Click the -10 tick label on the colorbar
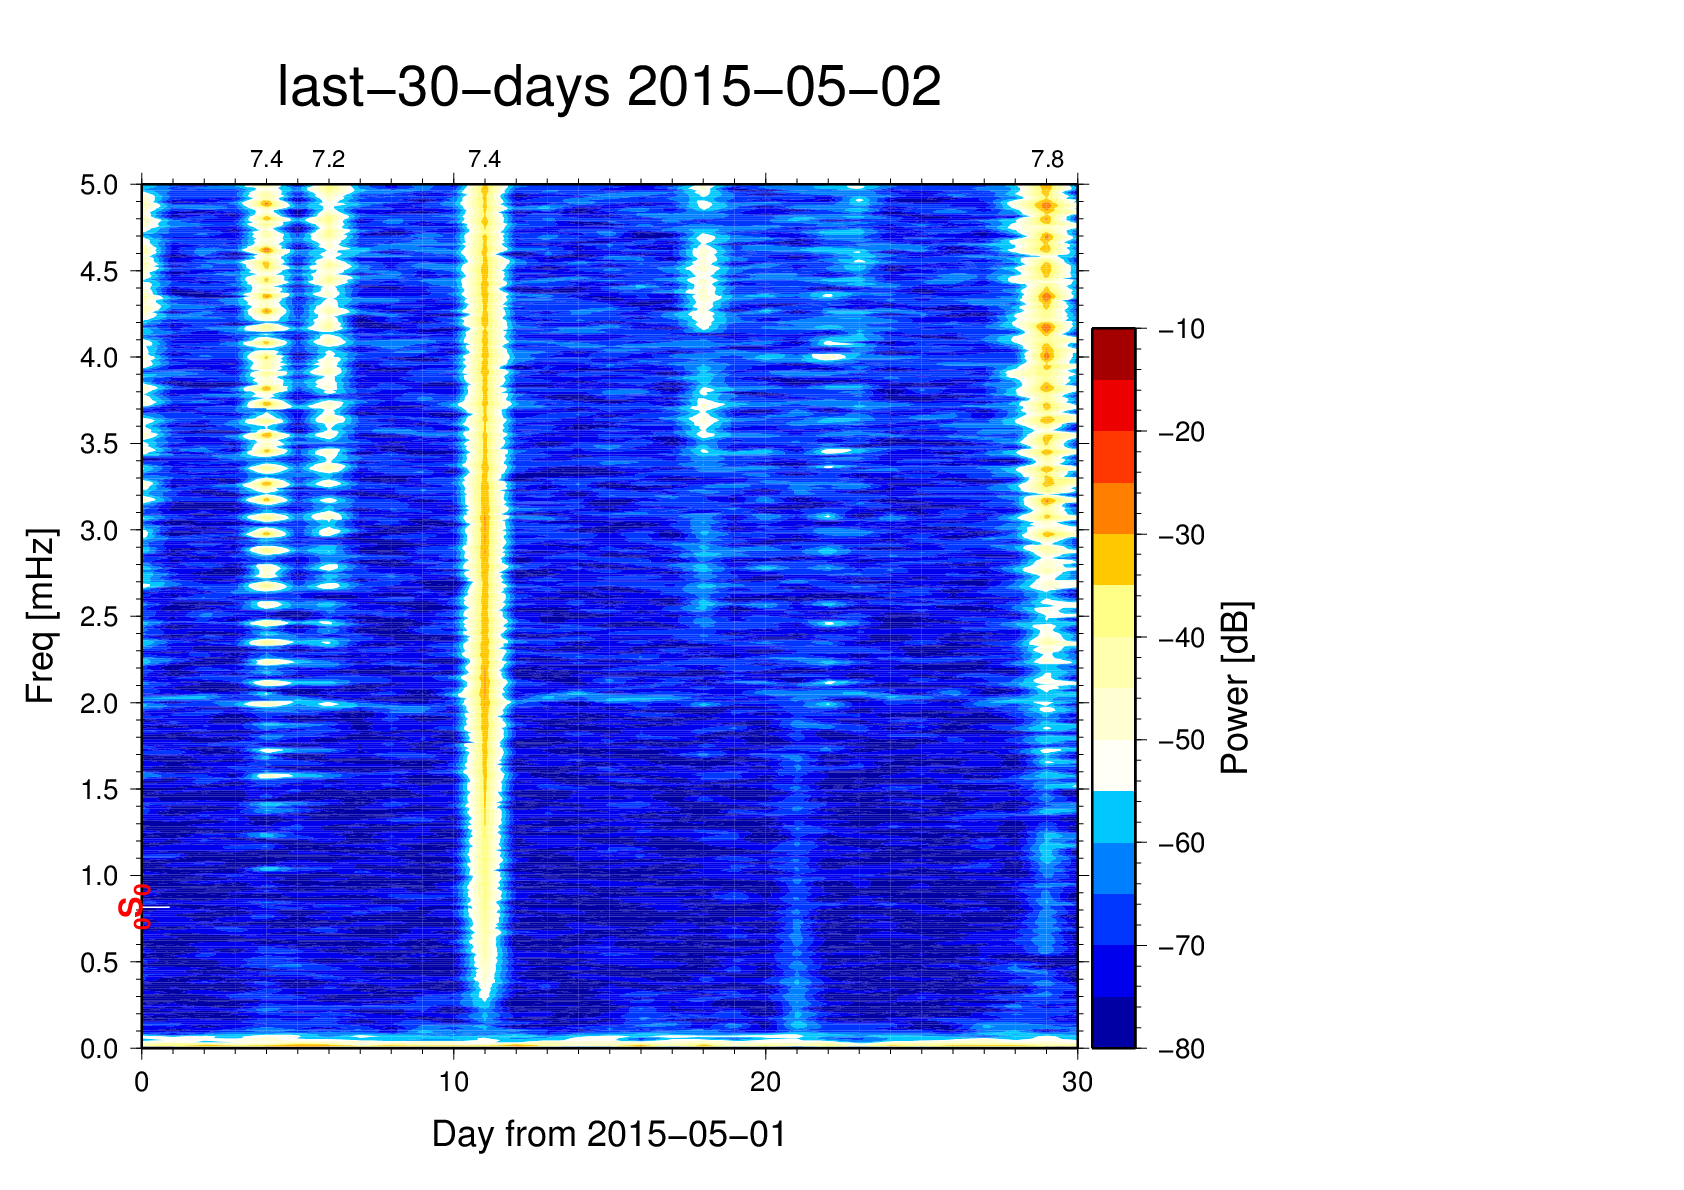 tap(1181, 329)
